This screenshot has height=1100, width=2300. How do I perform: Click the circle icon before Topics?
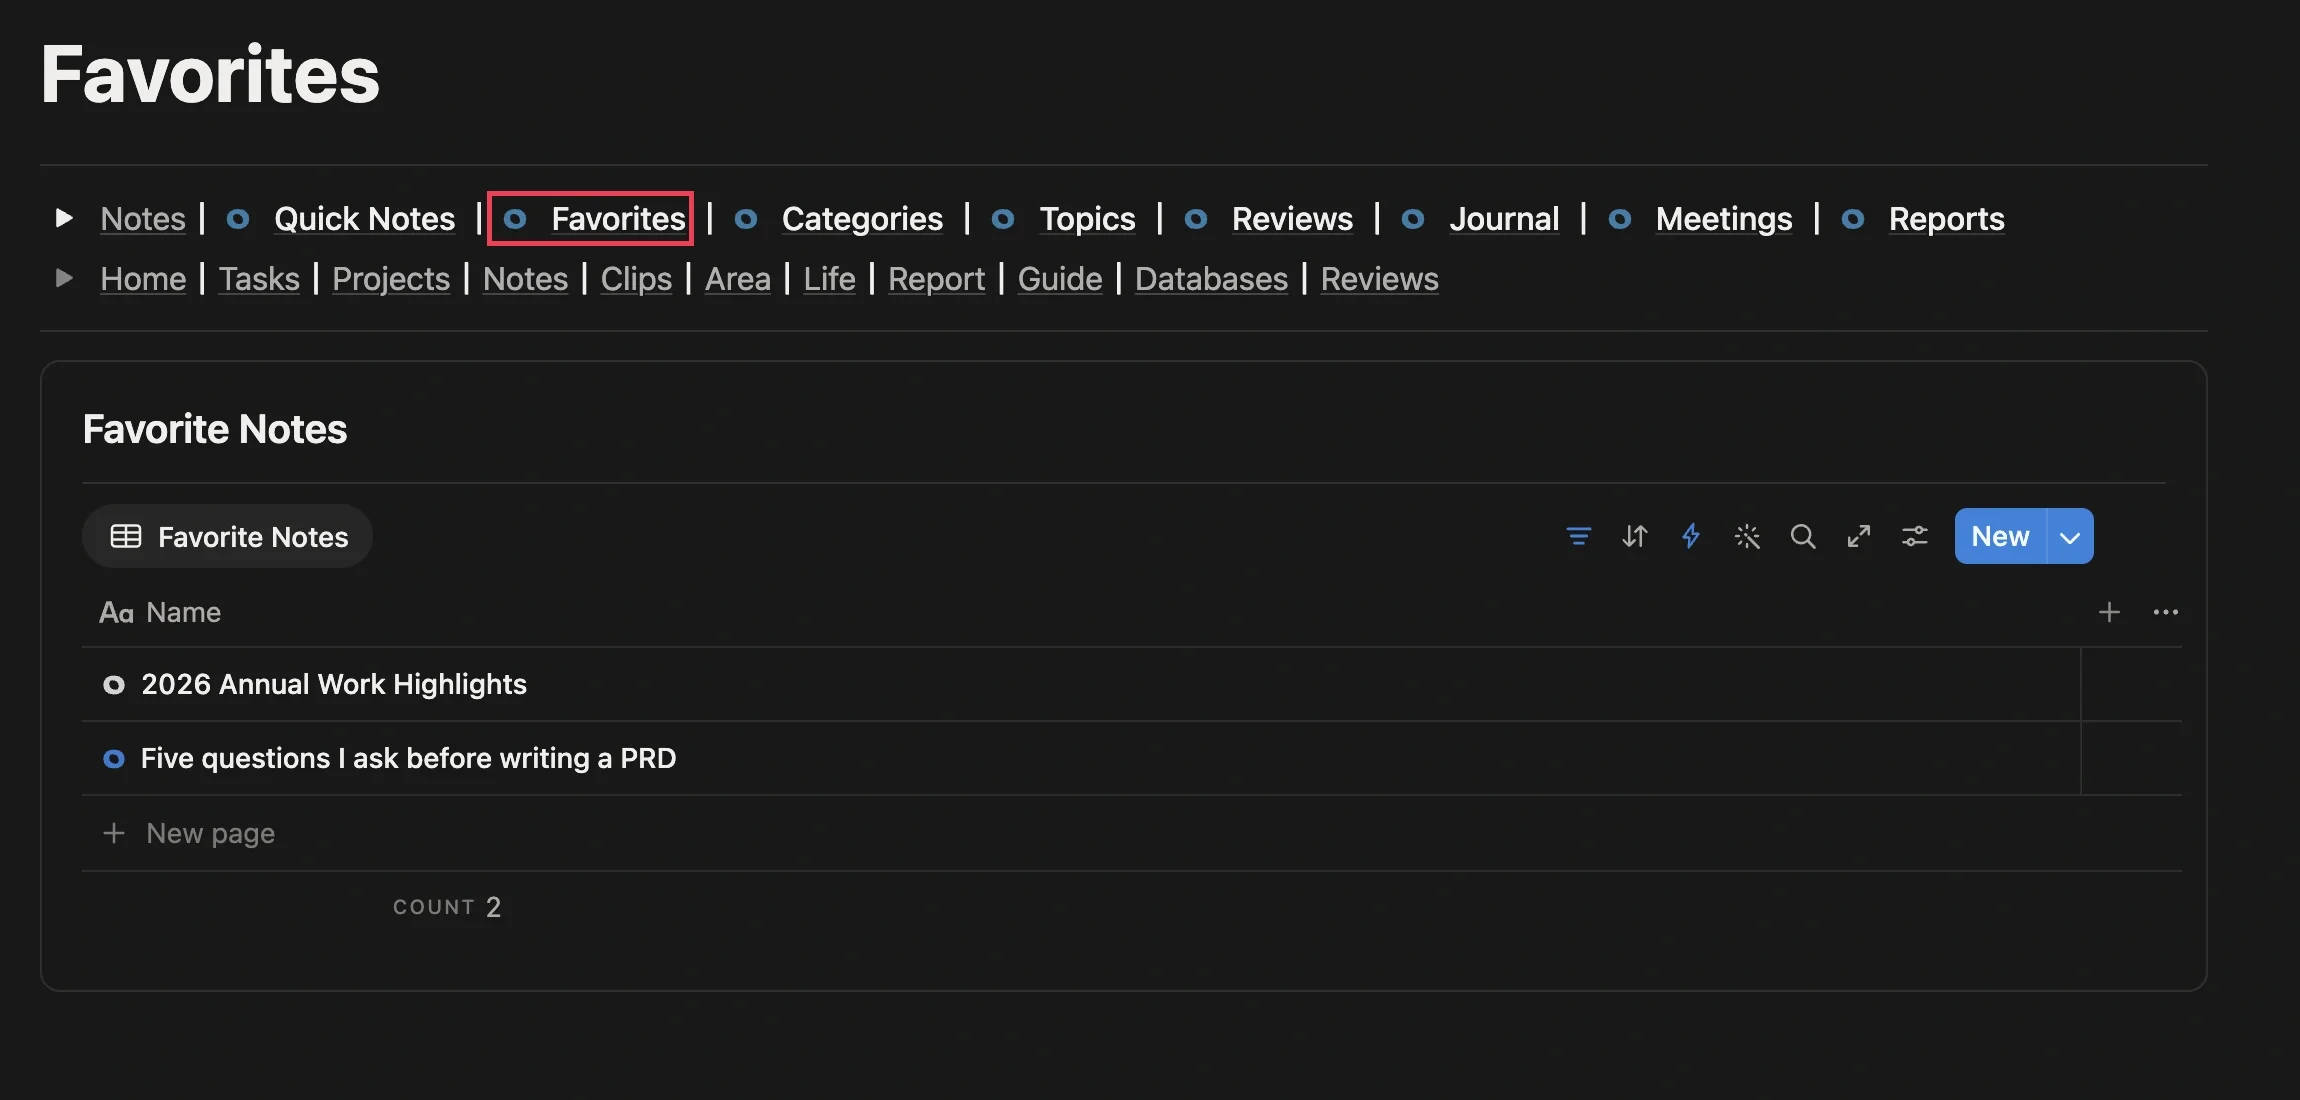[x=1003, y=219]
